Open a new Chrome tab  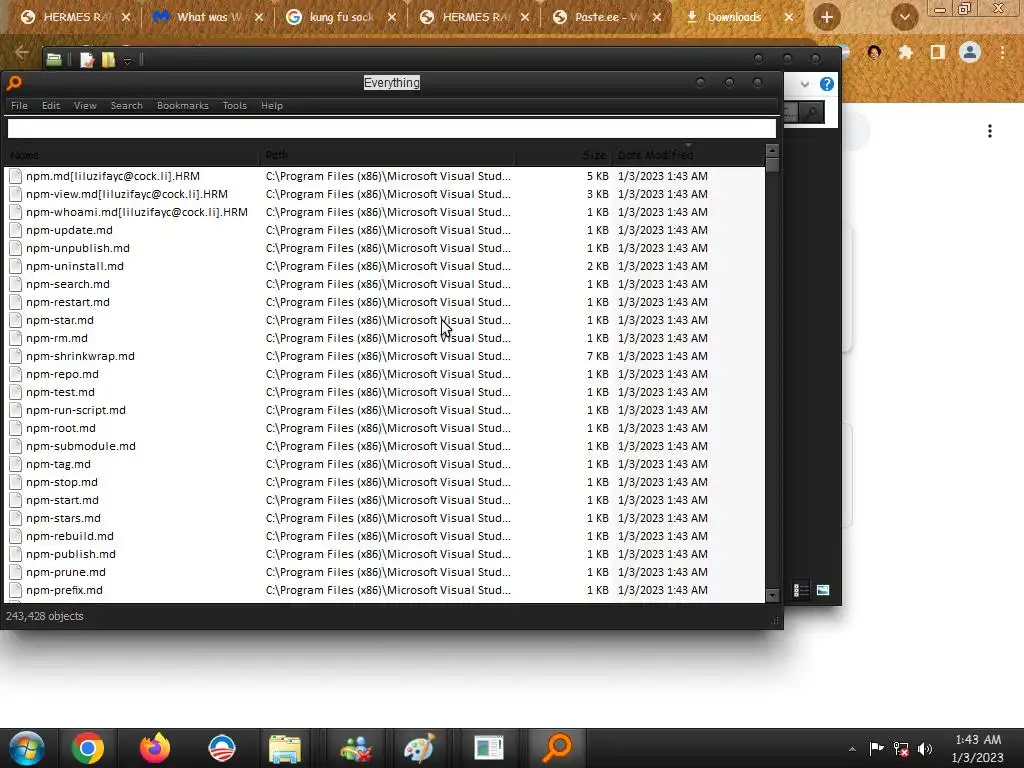pyautogui.click(x=826, y=18)
